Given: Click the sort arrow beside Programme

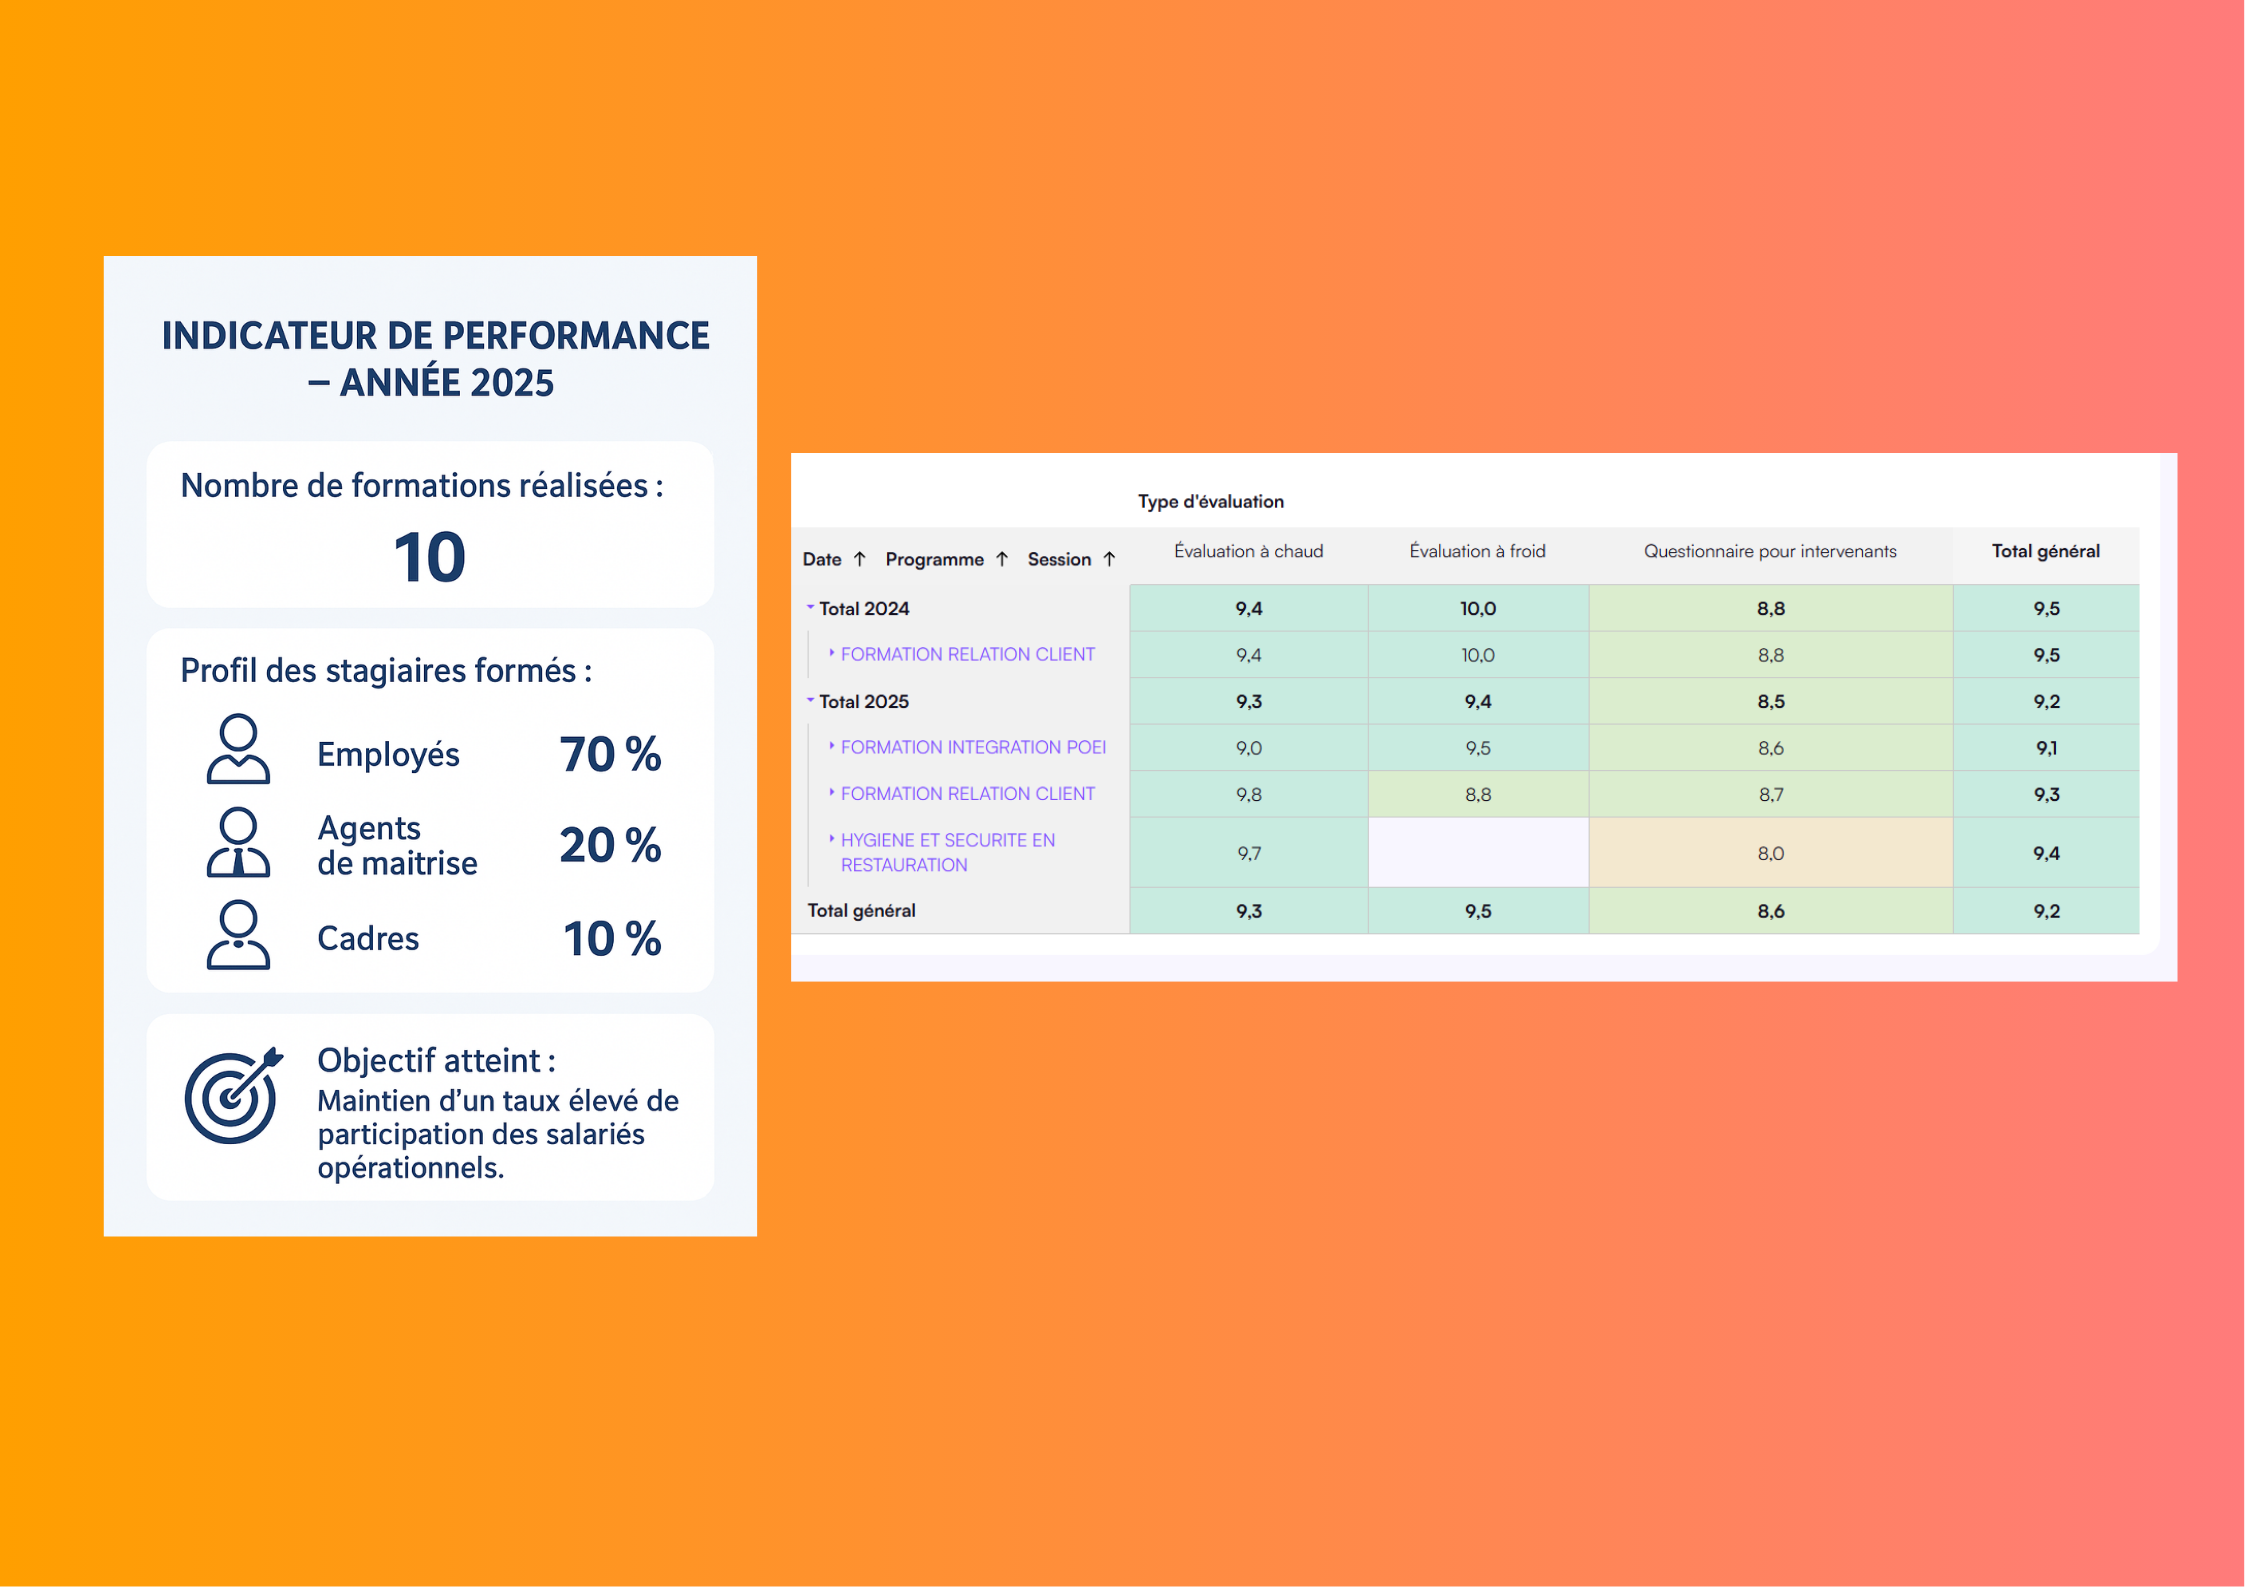Looking at the screenshot, I should (1003, 559).
